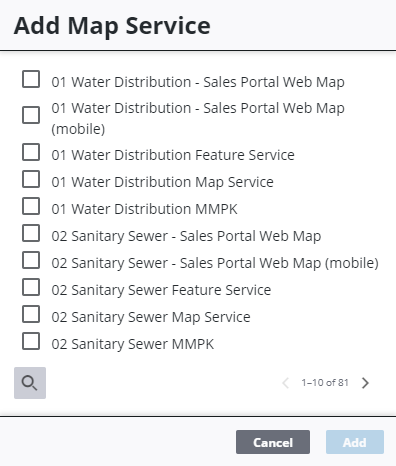This screenshot has width=396, height=466.
Task: Click the Cancel button
Action: [x=273, y=442]
